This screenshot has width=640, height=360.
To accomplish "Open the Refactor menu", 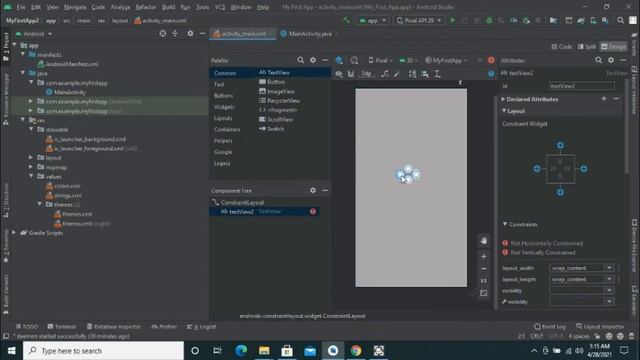I will pos(146,7).
